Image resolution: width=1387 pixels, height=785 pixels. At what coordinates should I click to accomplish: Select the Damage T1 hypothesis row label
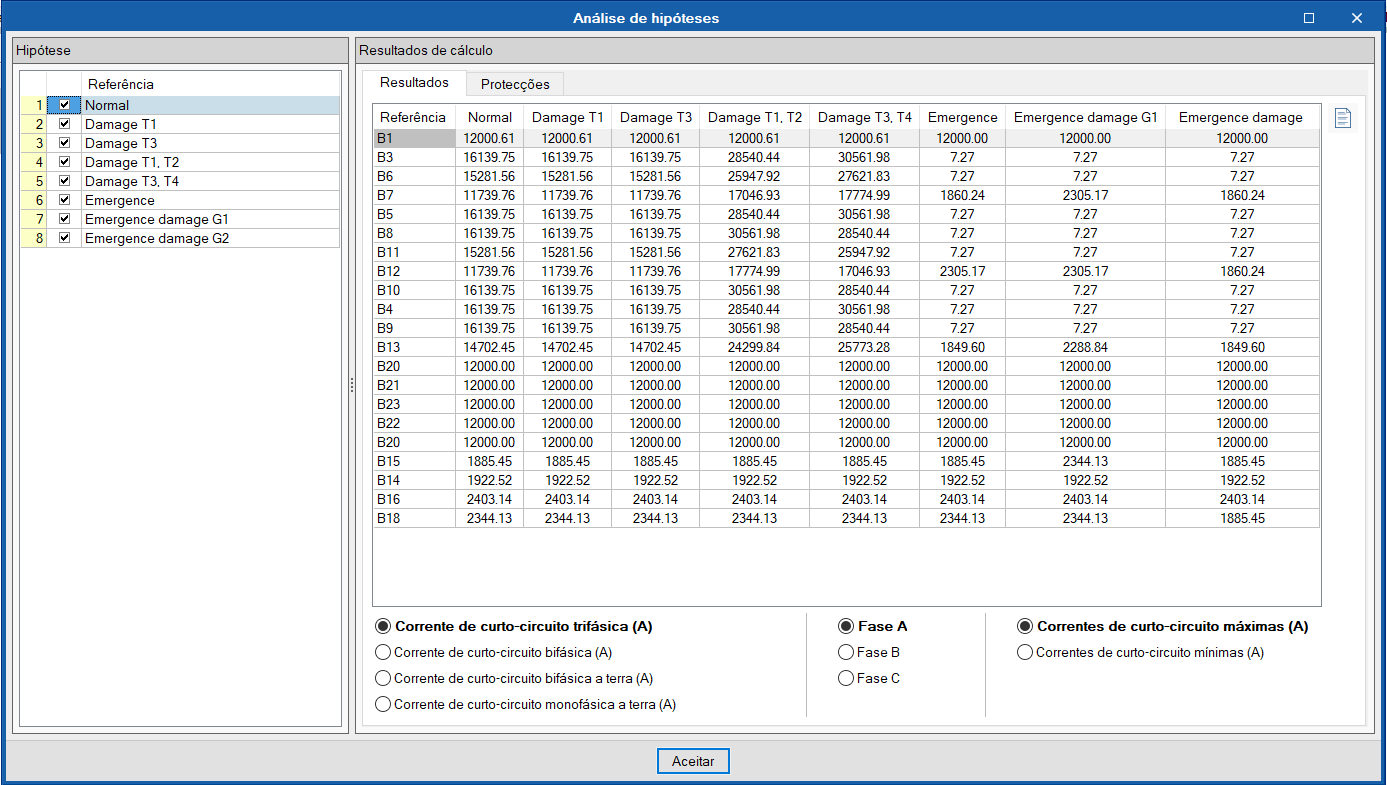click(x=121, y=124)
